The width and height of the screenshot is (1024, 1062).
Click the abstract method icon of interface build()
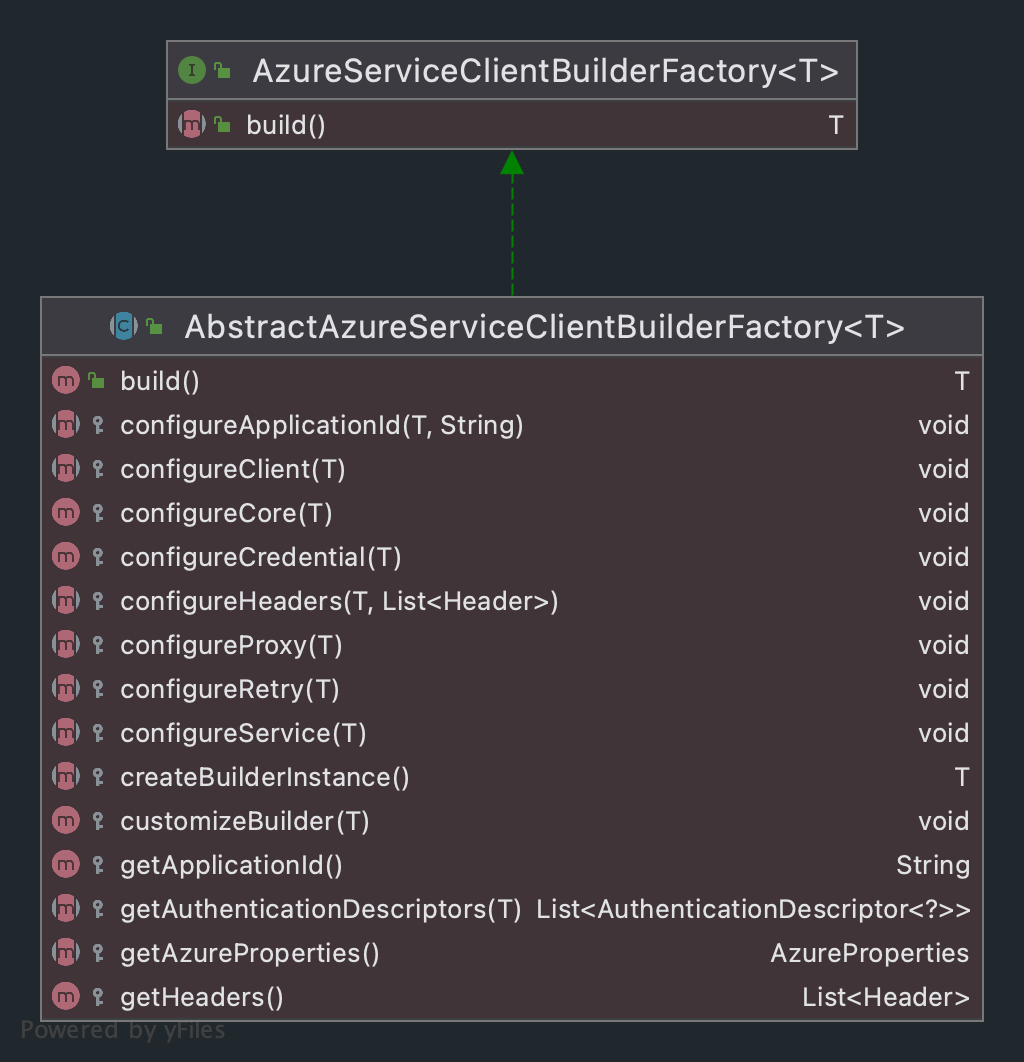click(192, 125)
